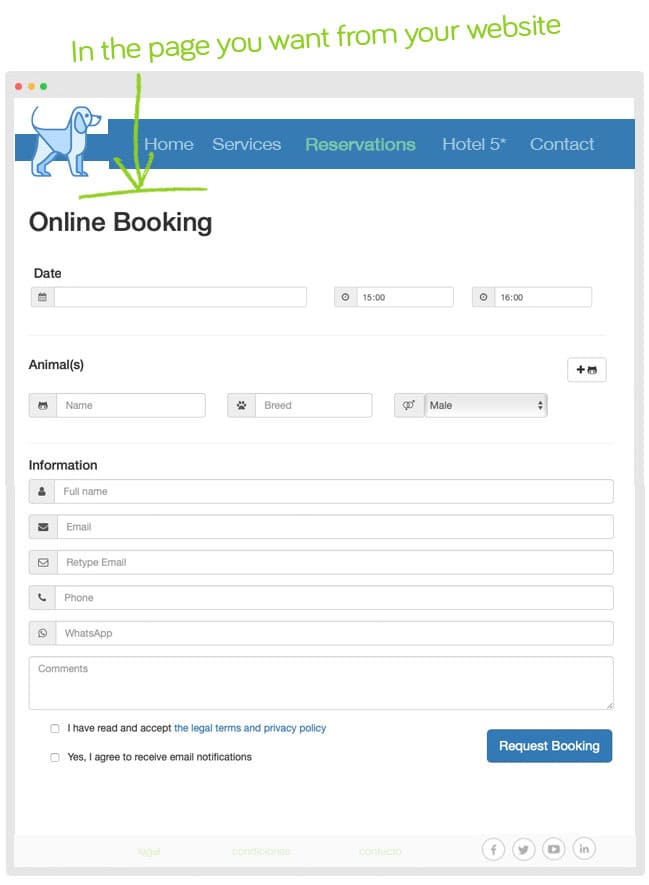This screenshot has height=885, width=649.
Task: Open the legal terms and privacy policy link
Action: tap(250, 728)
